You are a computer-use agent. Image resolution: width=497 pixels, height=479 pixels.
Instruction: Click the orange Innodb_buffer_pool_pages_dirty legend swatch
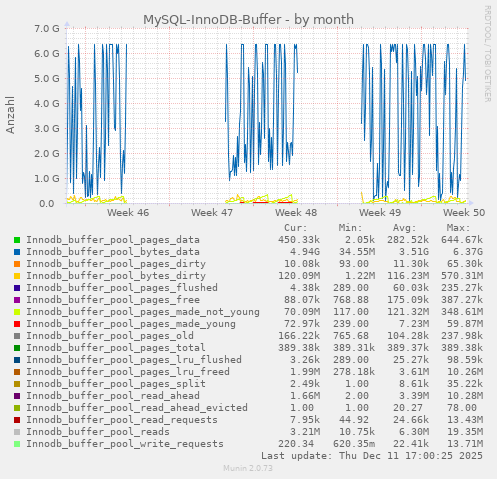pyautogui.click(x=17, y=264)
